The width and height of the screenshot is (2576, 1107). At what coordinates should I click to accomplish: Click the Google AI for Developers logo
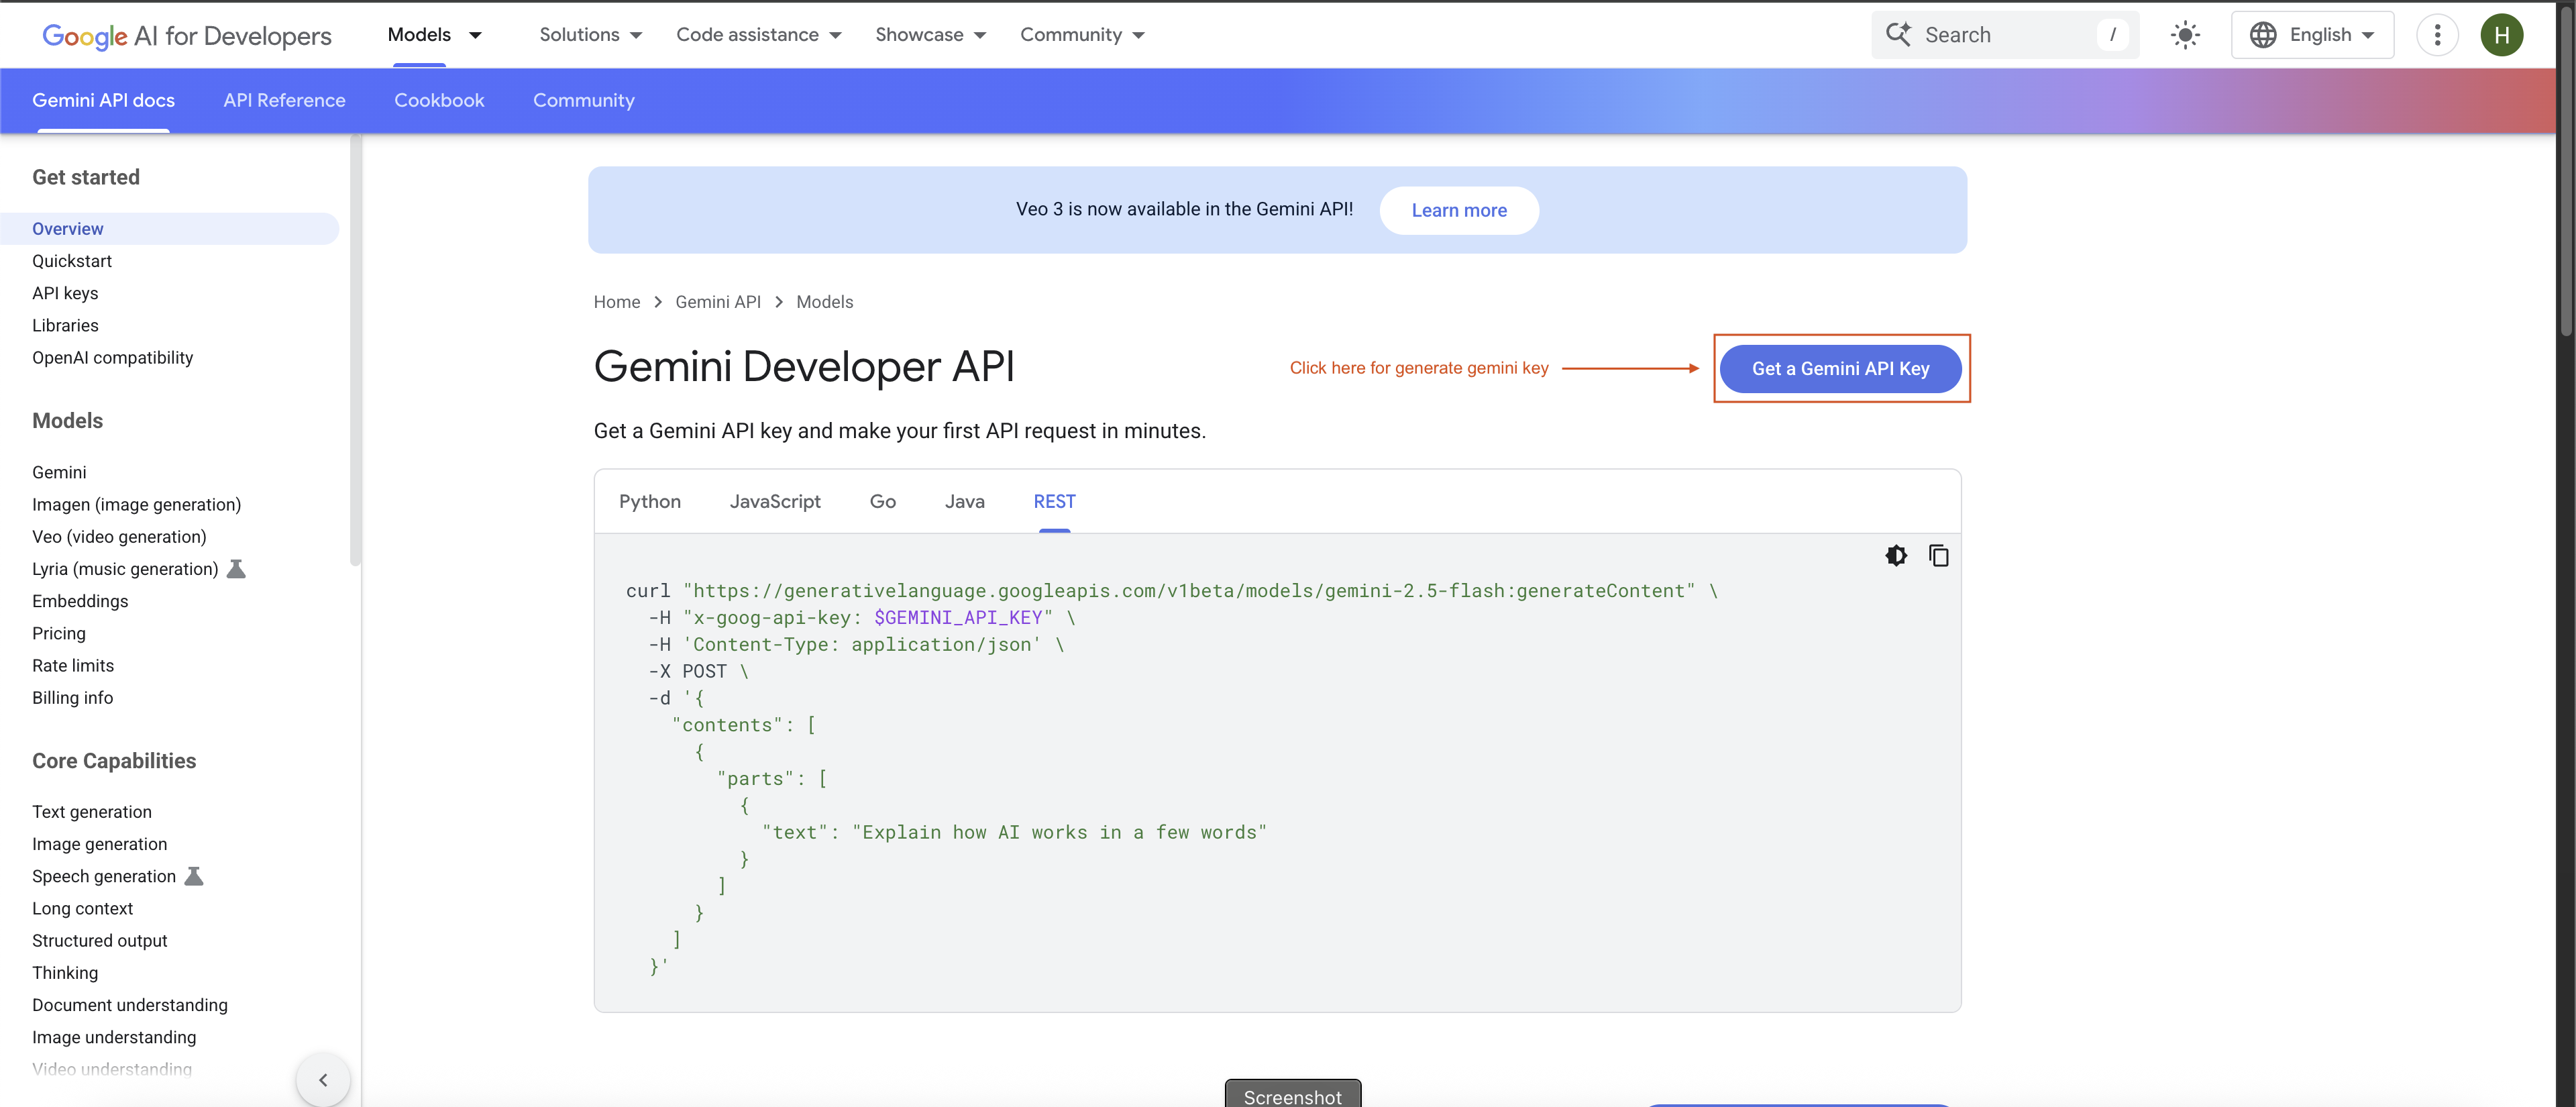187,35
